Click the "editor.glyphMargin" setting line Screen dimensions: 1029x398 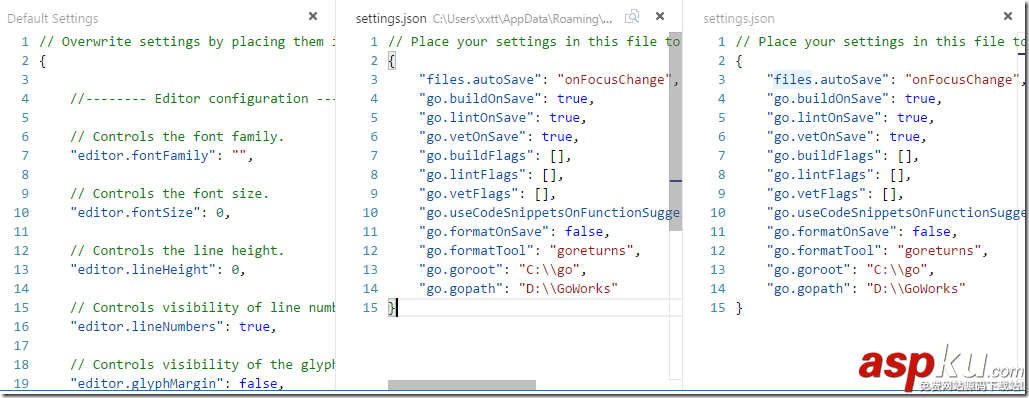pos(177,385)
